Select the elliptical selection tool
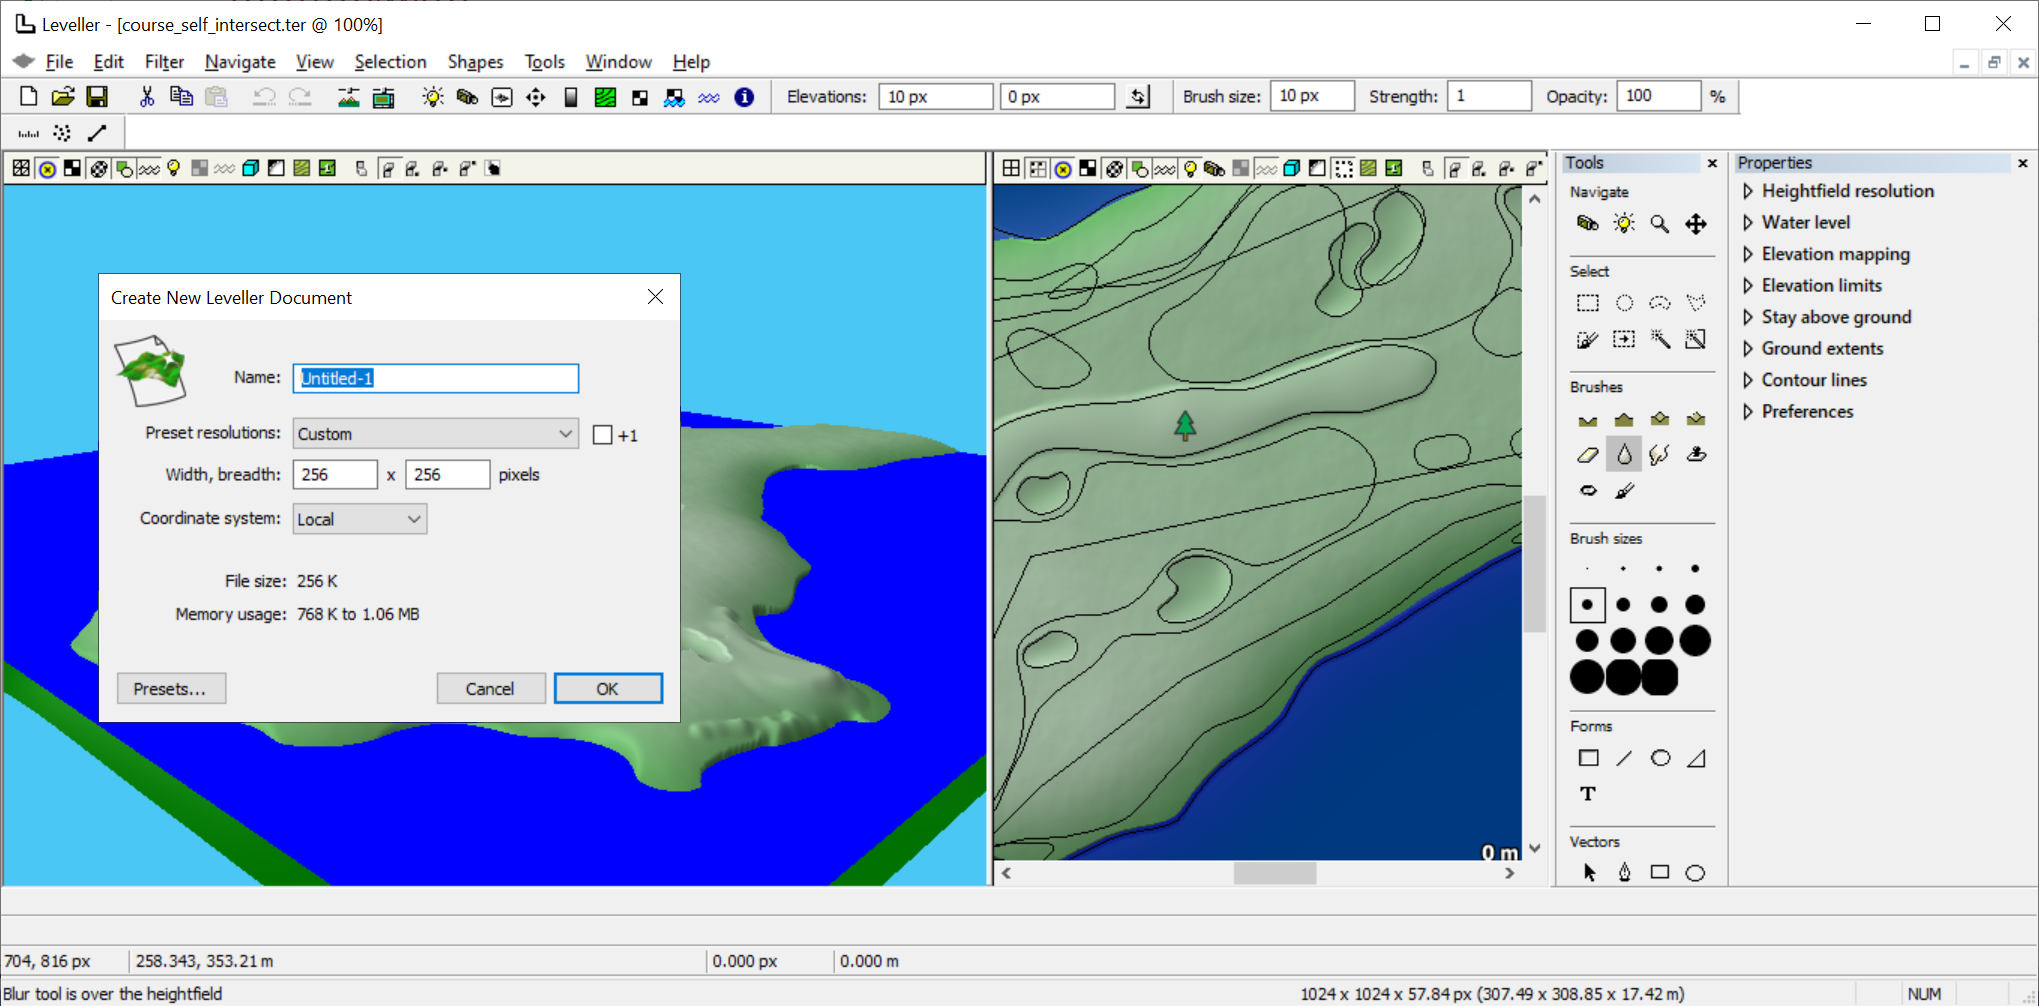This screenshot has width=2039, height=1006. (1624, 303)
